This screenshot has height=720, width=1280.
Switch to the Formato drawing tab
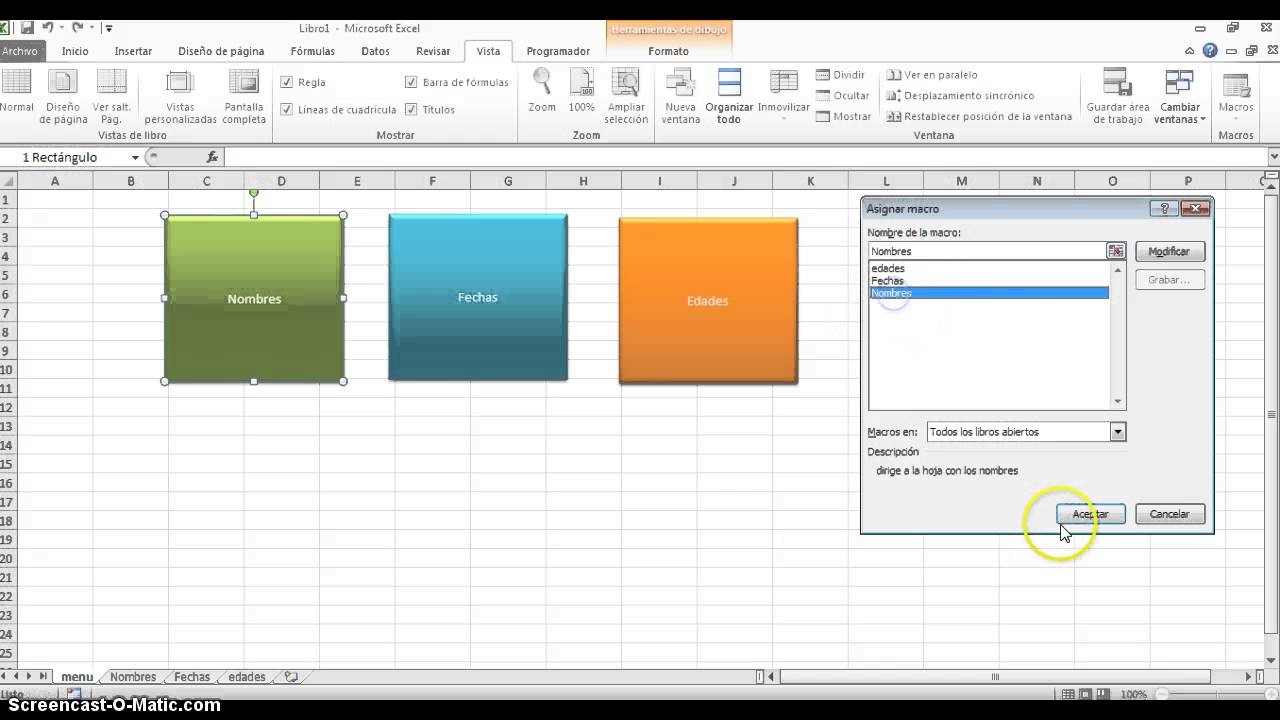point(668,51)
